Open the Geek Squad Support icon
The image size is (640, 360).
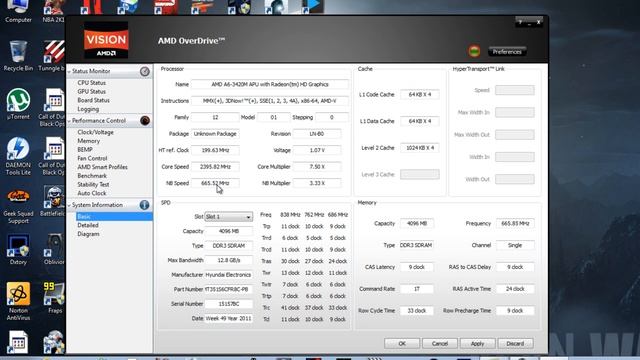pyautogui.click(x=18, y=206)
